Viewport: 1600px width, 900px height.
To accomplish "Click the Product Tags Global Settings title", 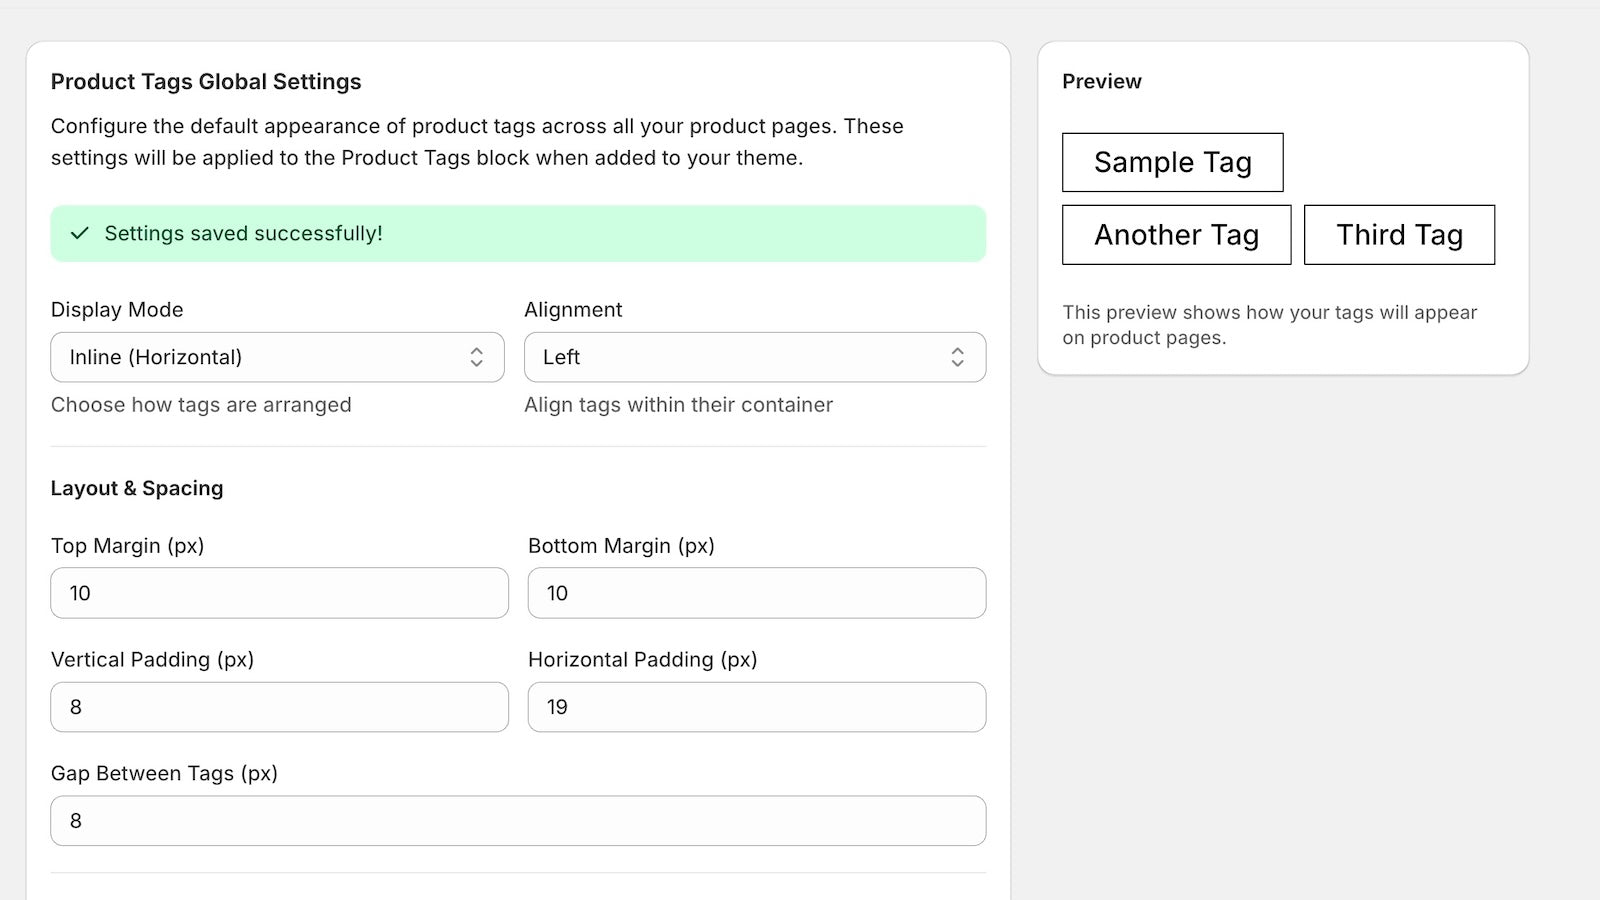I will click(x=206, y=82).
